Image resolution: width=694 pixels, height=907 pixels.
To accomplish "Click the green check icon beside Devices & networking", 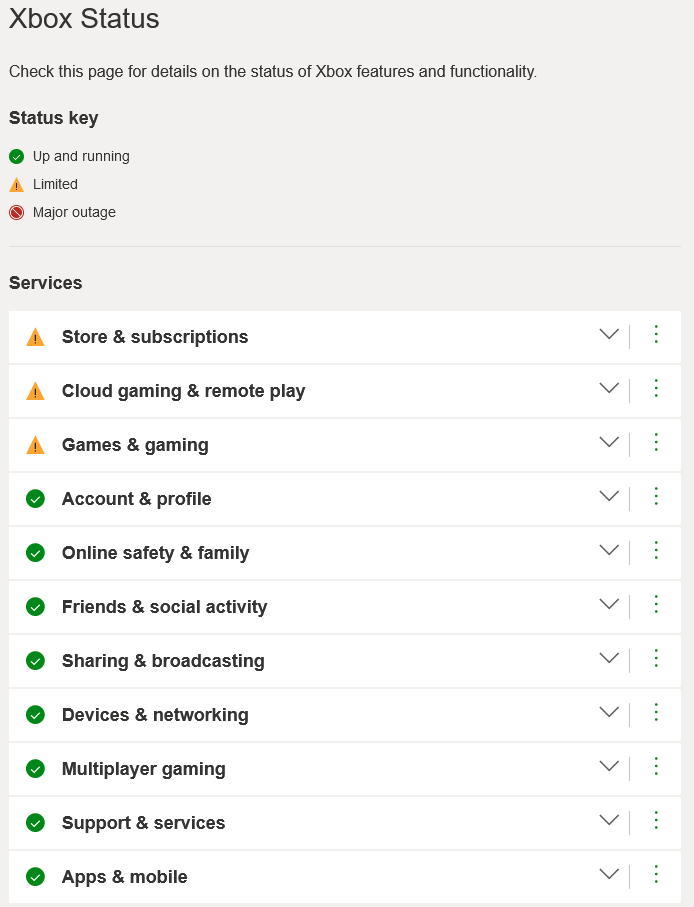I will [x=35, y=715].
